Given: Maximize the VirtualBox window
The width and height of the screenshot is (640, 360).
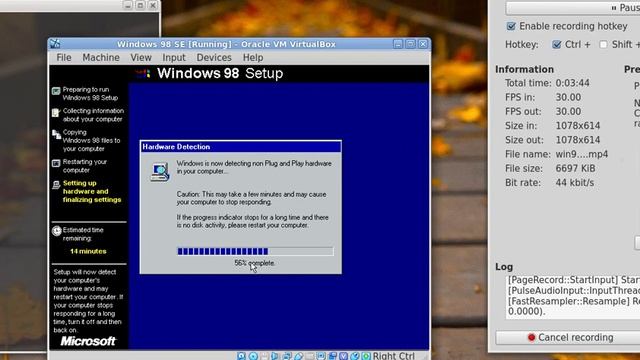Looking at the screenshot, I should (x=411, y=44).
